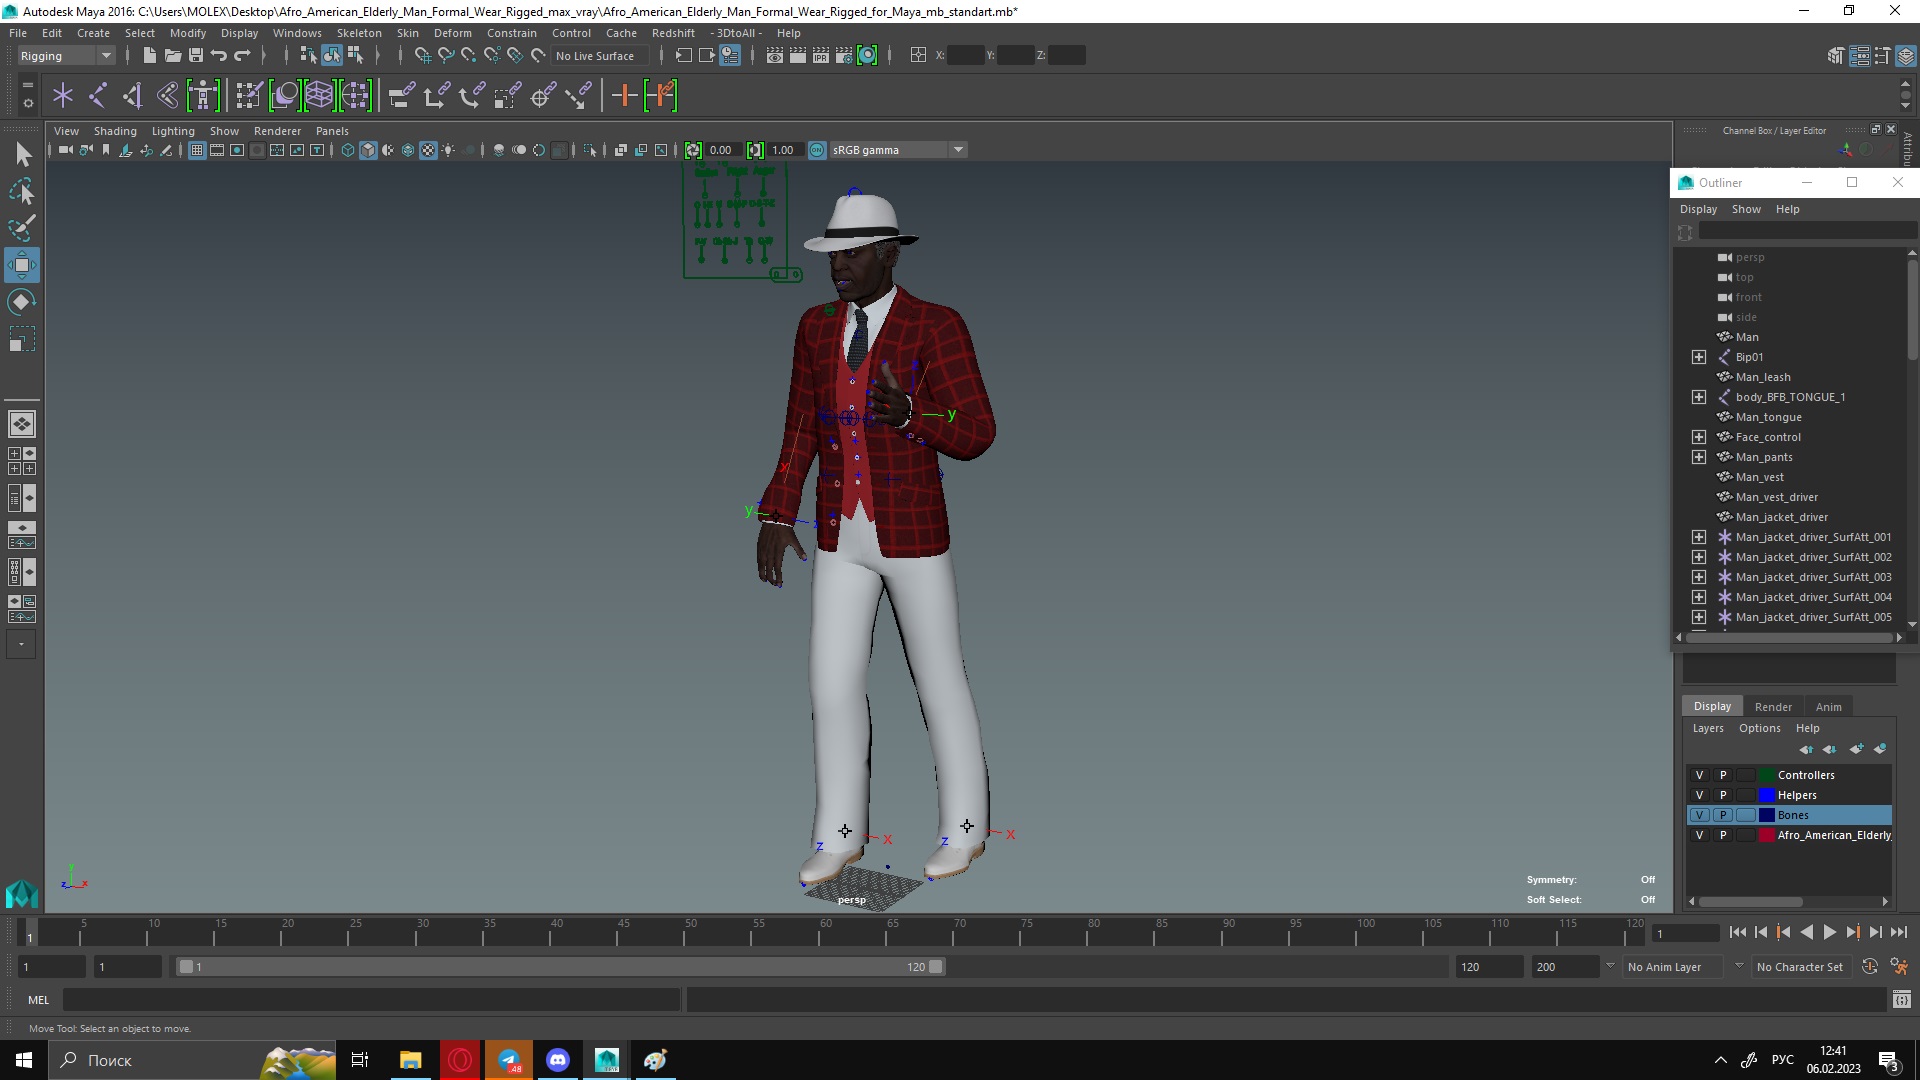The height and width of the screenshot is (1080, 1920).
Task: Expand body_BFB_TONGUE_1 in Outliner
Action: coord(1699,397)
